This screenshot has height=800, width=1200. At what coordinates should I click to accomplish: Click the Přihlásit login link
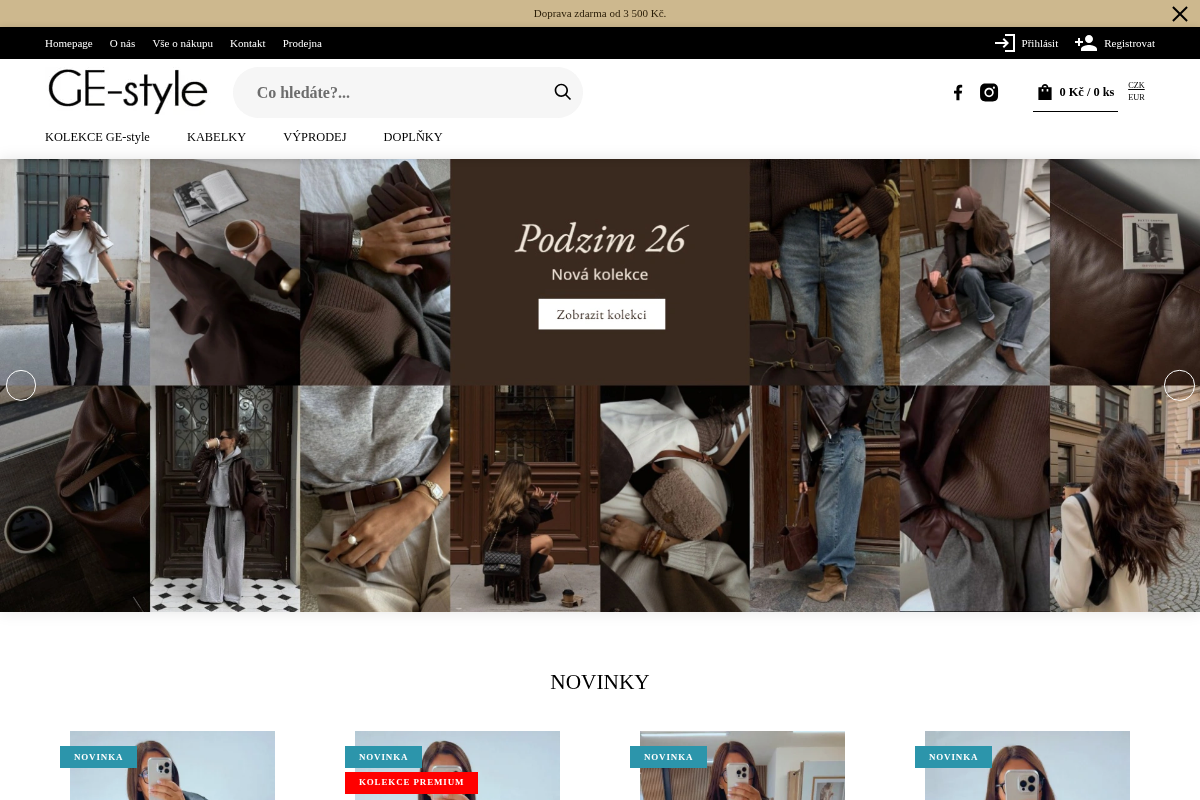[x=1040, y=43]
